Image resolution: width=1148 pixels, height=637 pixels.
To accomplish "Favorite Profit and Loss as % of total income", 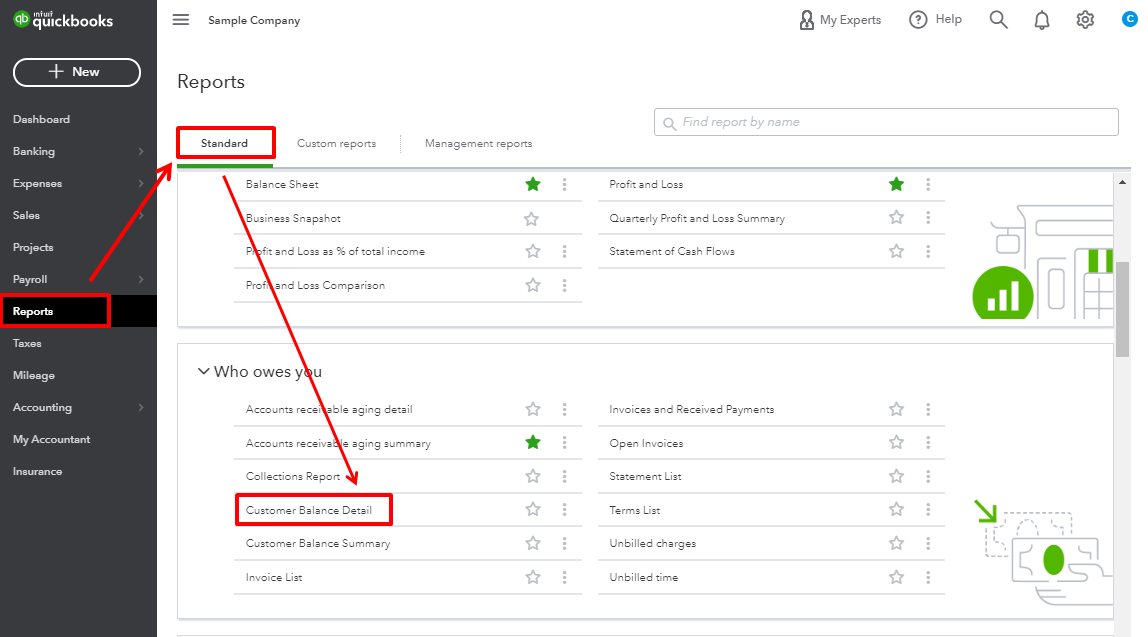I will (x=533, y=251).
